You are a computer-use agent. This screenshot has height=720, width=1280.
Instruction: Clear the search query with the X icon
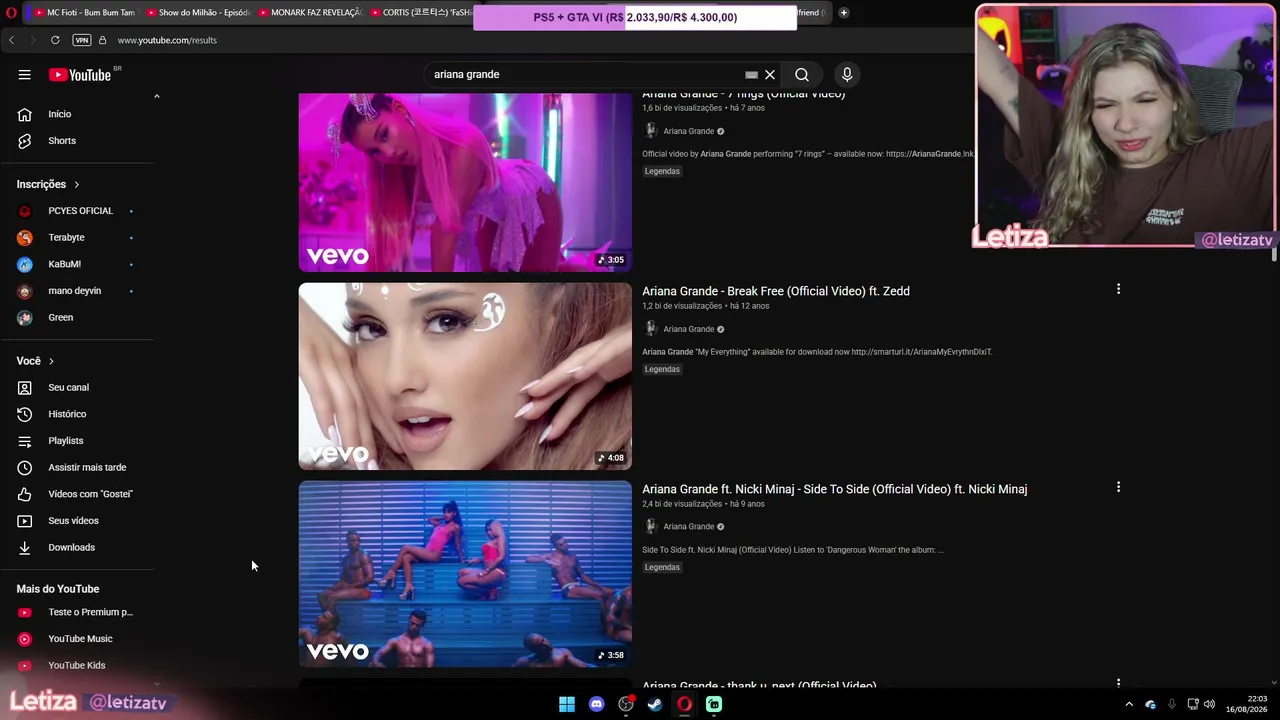pos(770,74)
